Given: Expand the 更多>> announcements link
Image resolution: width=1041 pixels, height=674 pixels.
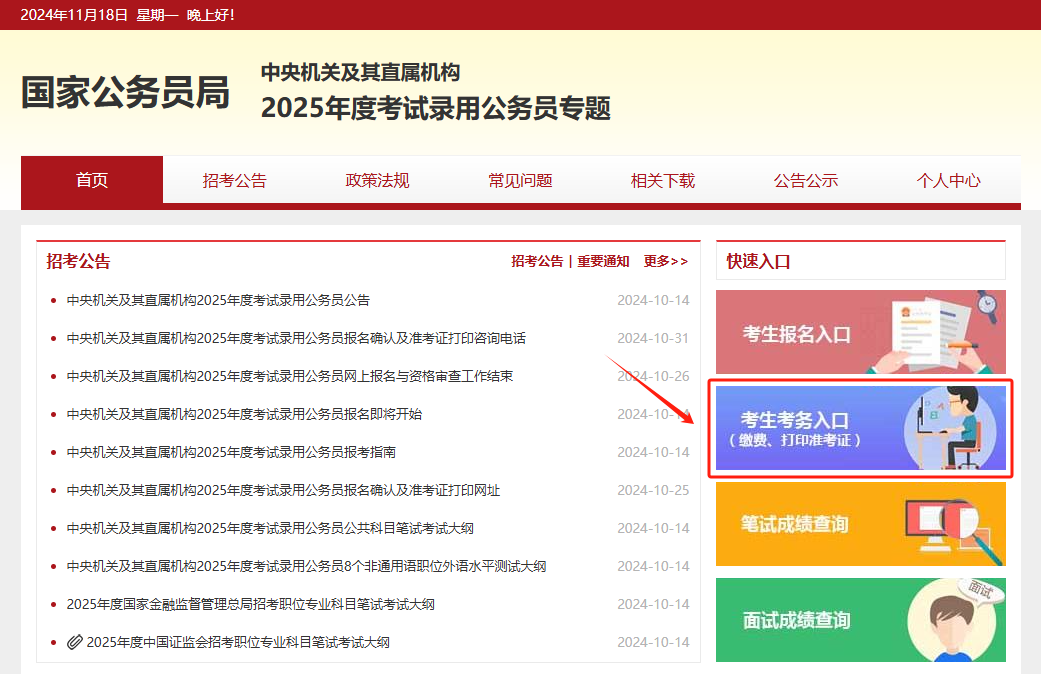Looking at the screenshot, I should pos(665,261).
